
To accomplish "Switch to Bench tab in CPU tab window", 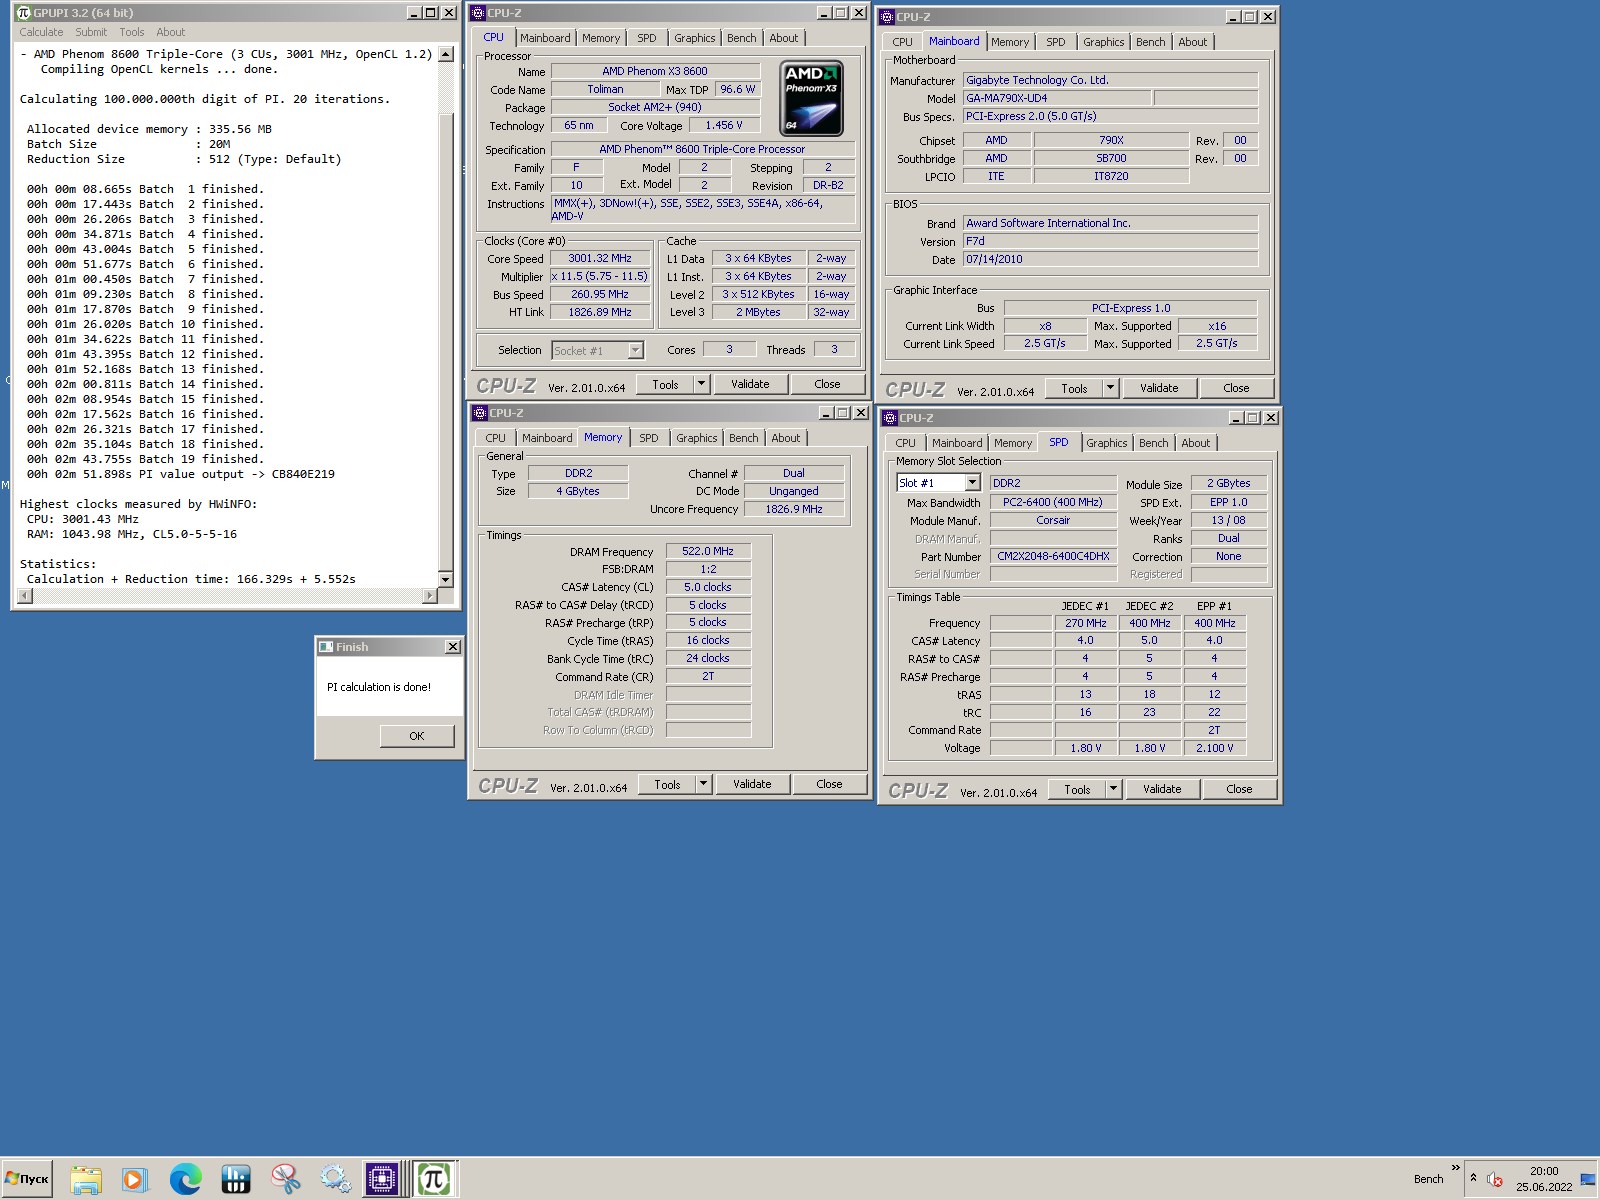I will click(x=742, y=38).
